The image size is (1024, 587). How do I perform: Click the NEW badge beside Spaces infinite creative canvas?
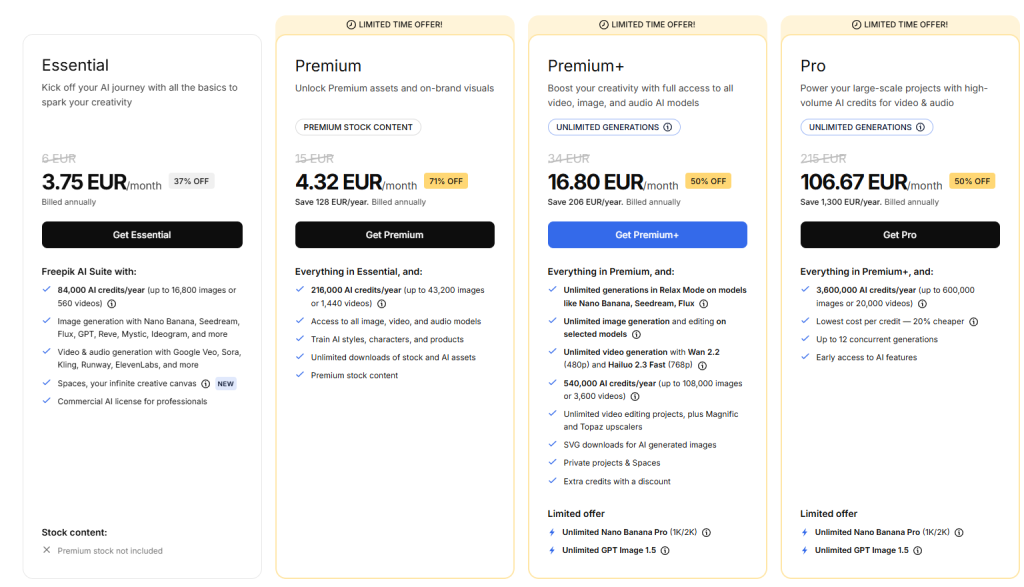tap(225, 384)
